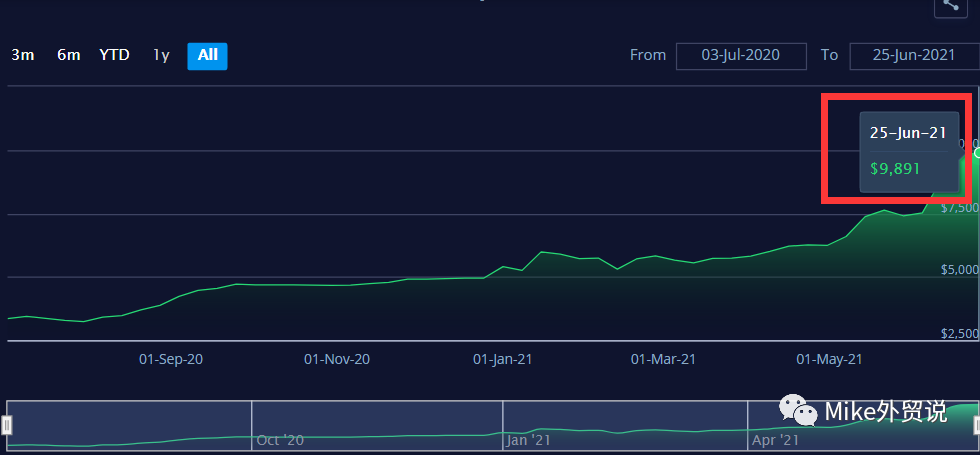Click the chart's last data point marker
The width and height of the screenshot is (980, 455).
point(977,152)
